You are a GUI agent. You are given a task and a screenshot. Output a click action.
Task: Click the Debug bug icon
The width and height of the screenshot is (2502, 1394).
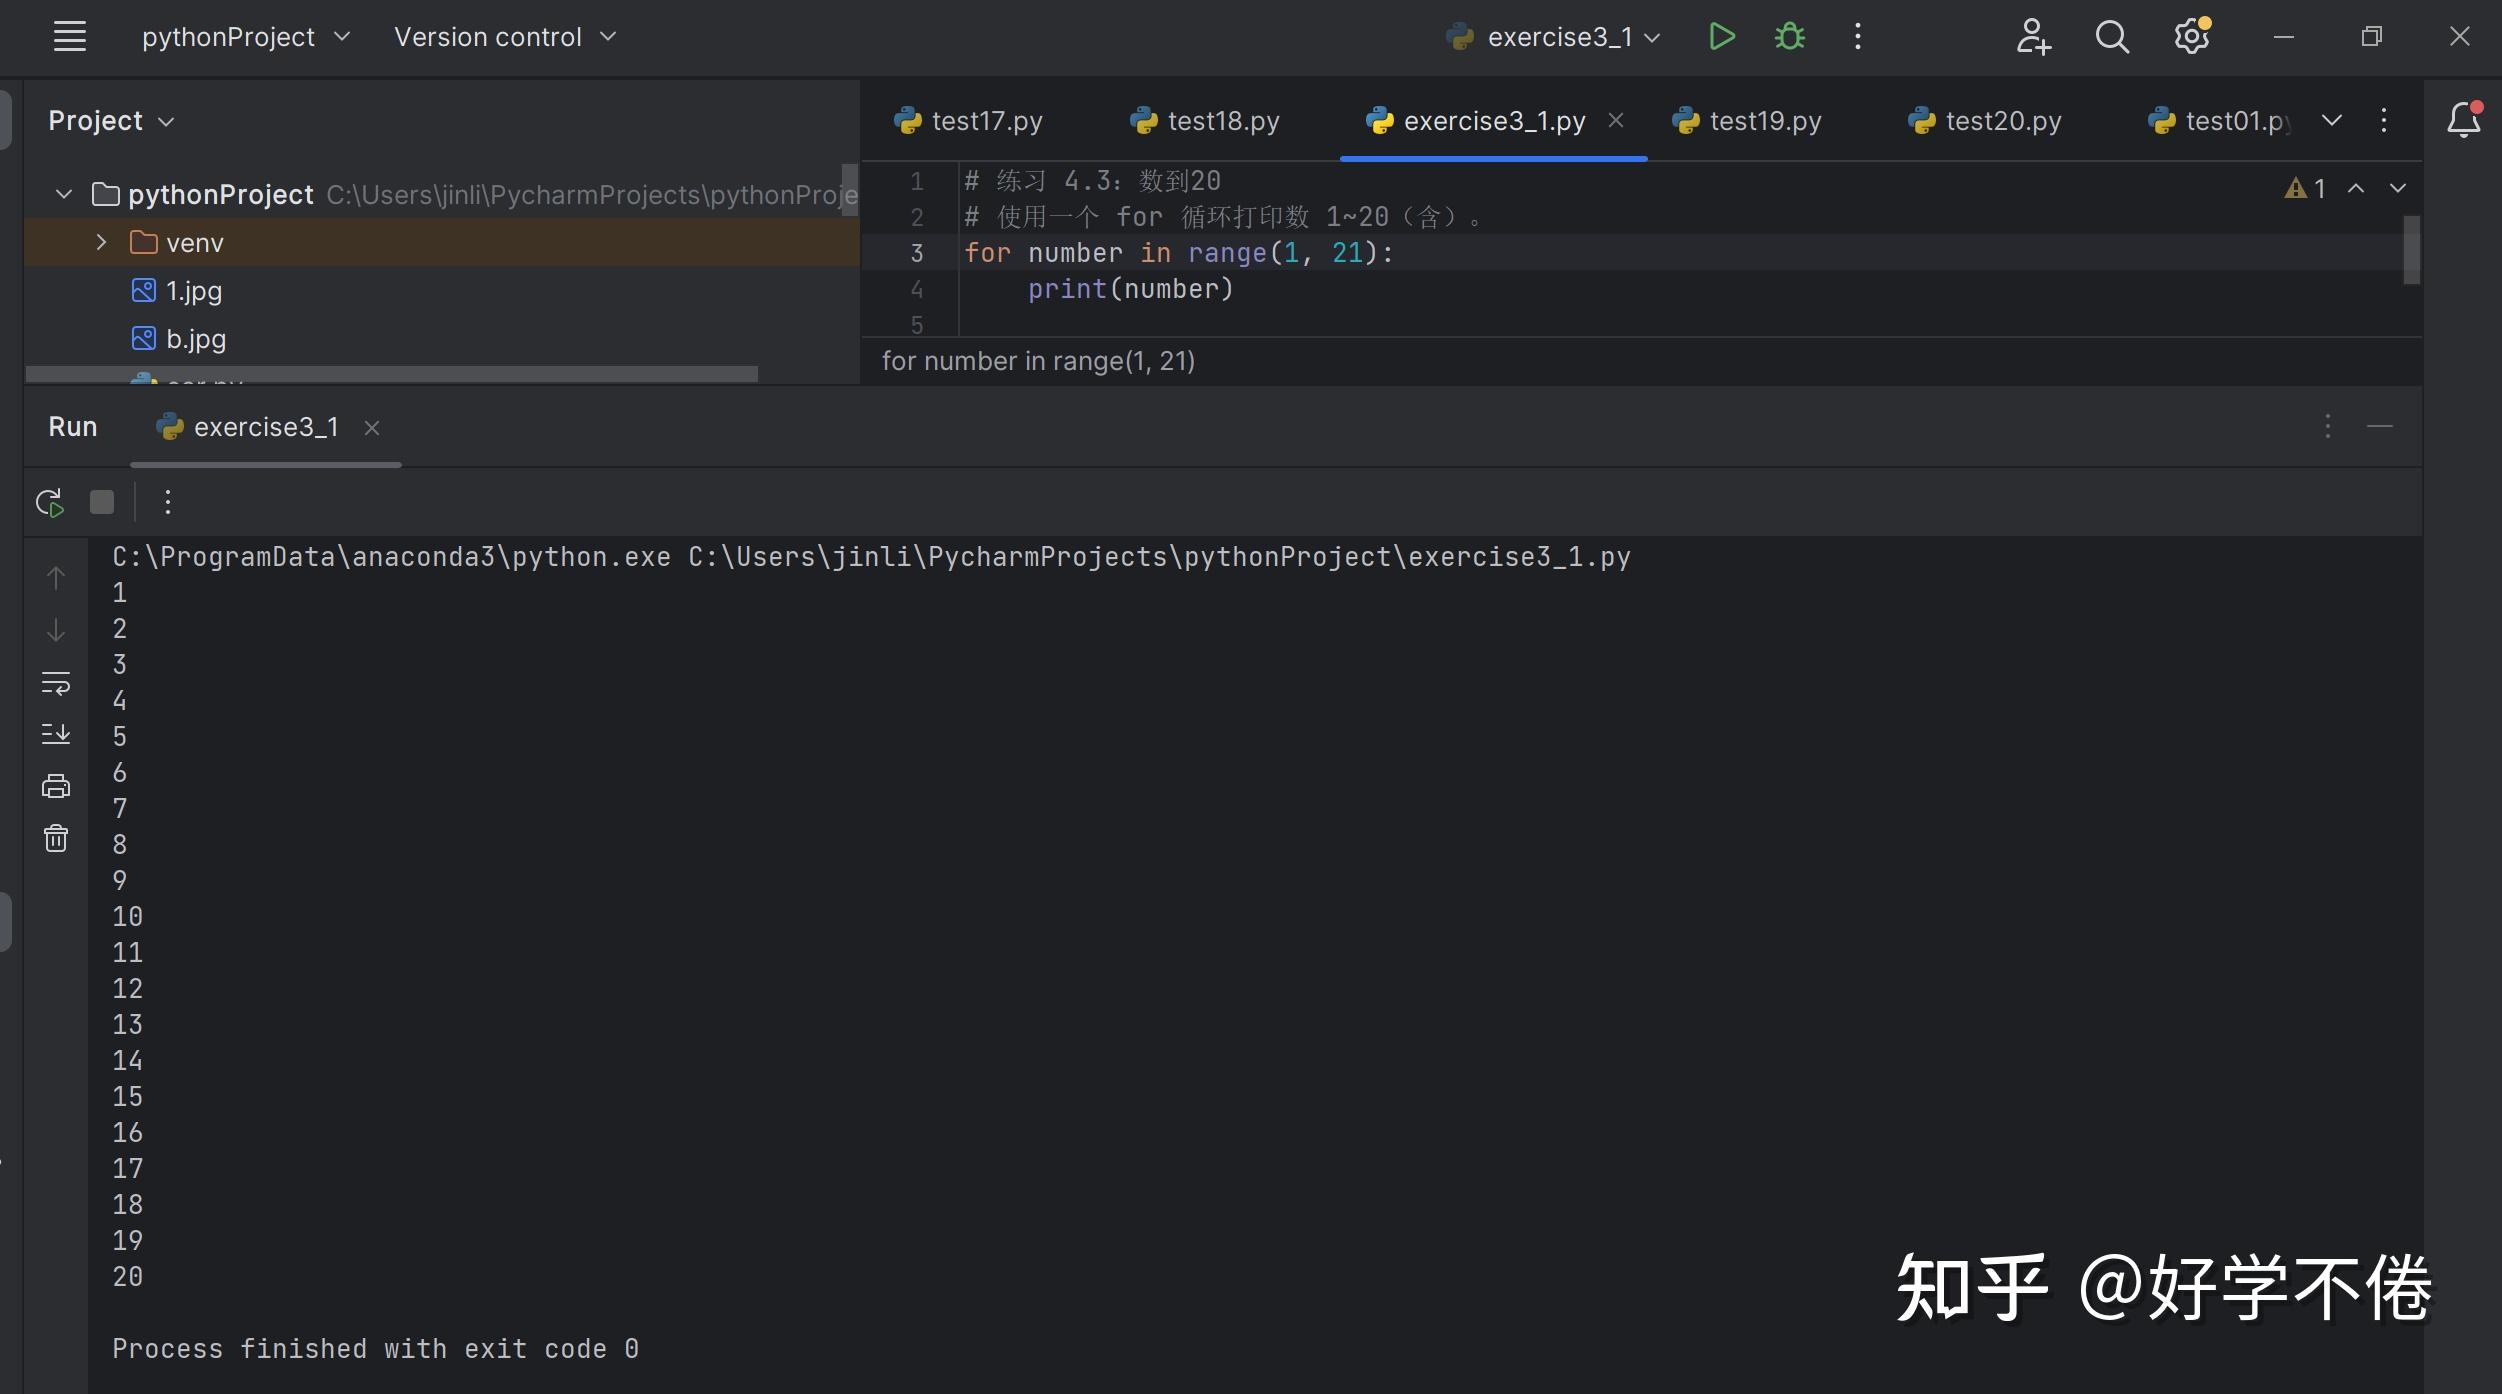point(1789,37)
